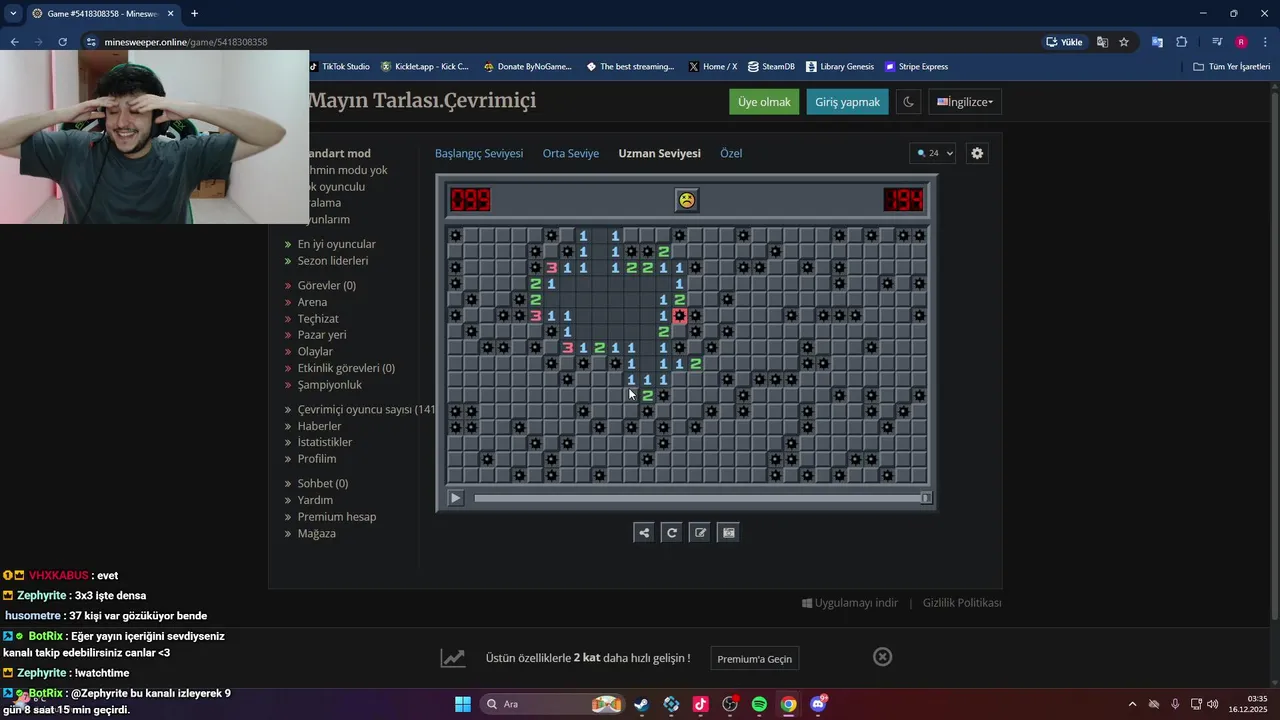This screenshot has width=1280, height=720.
Task: Open the tab search chevron dropdown
Action: (x=13, y=14)
